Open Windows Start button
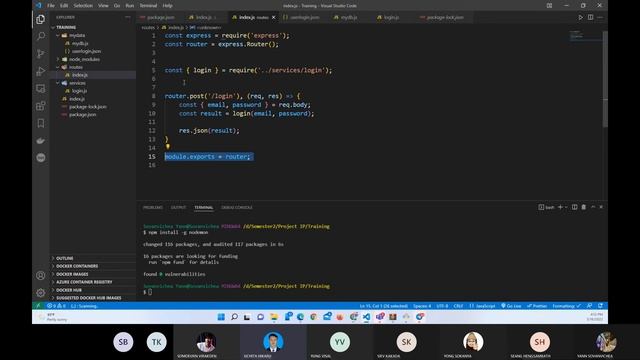The width and height of the screenshot is (640, 360). (221, 317)
